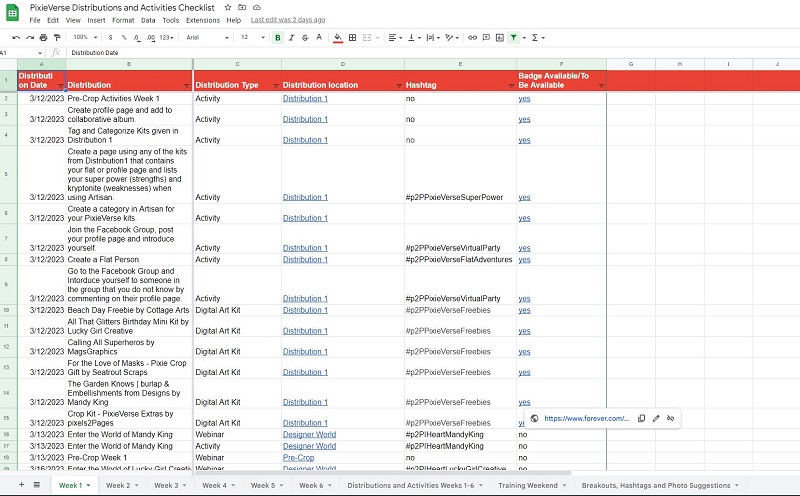Open filter on Badge Available column
Screen dimensions: 800x496
(x=601, y=86)
